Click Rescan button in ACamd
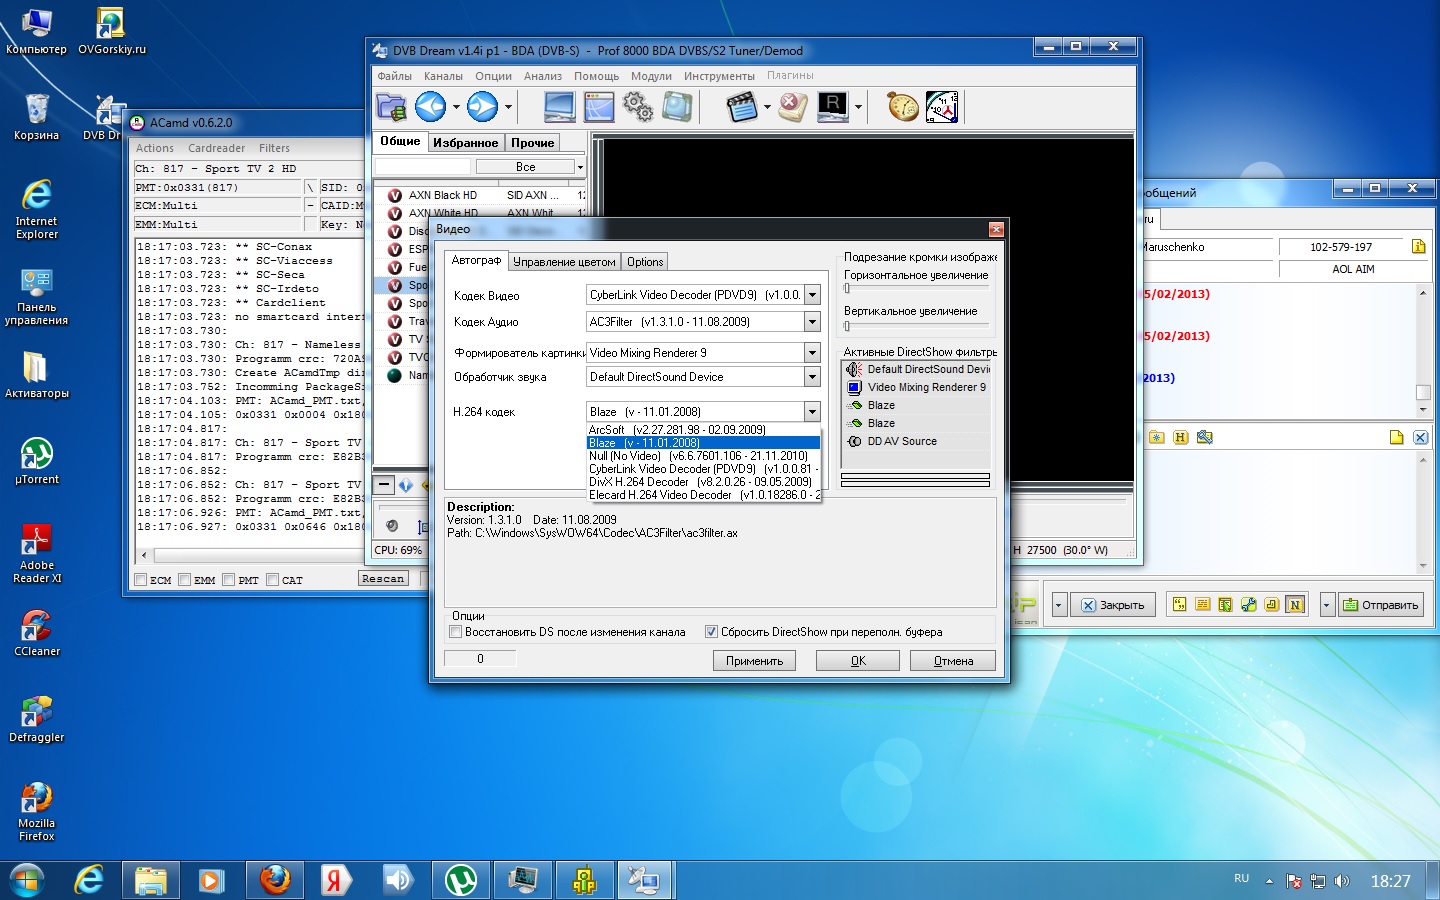This screenshot has height=900, width=1440. coord(383,579)
